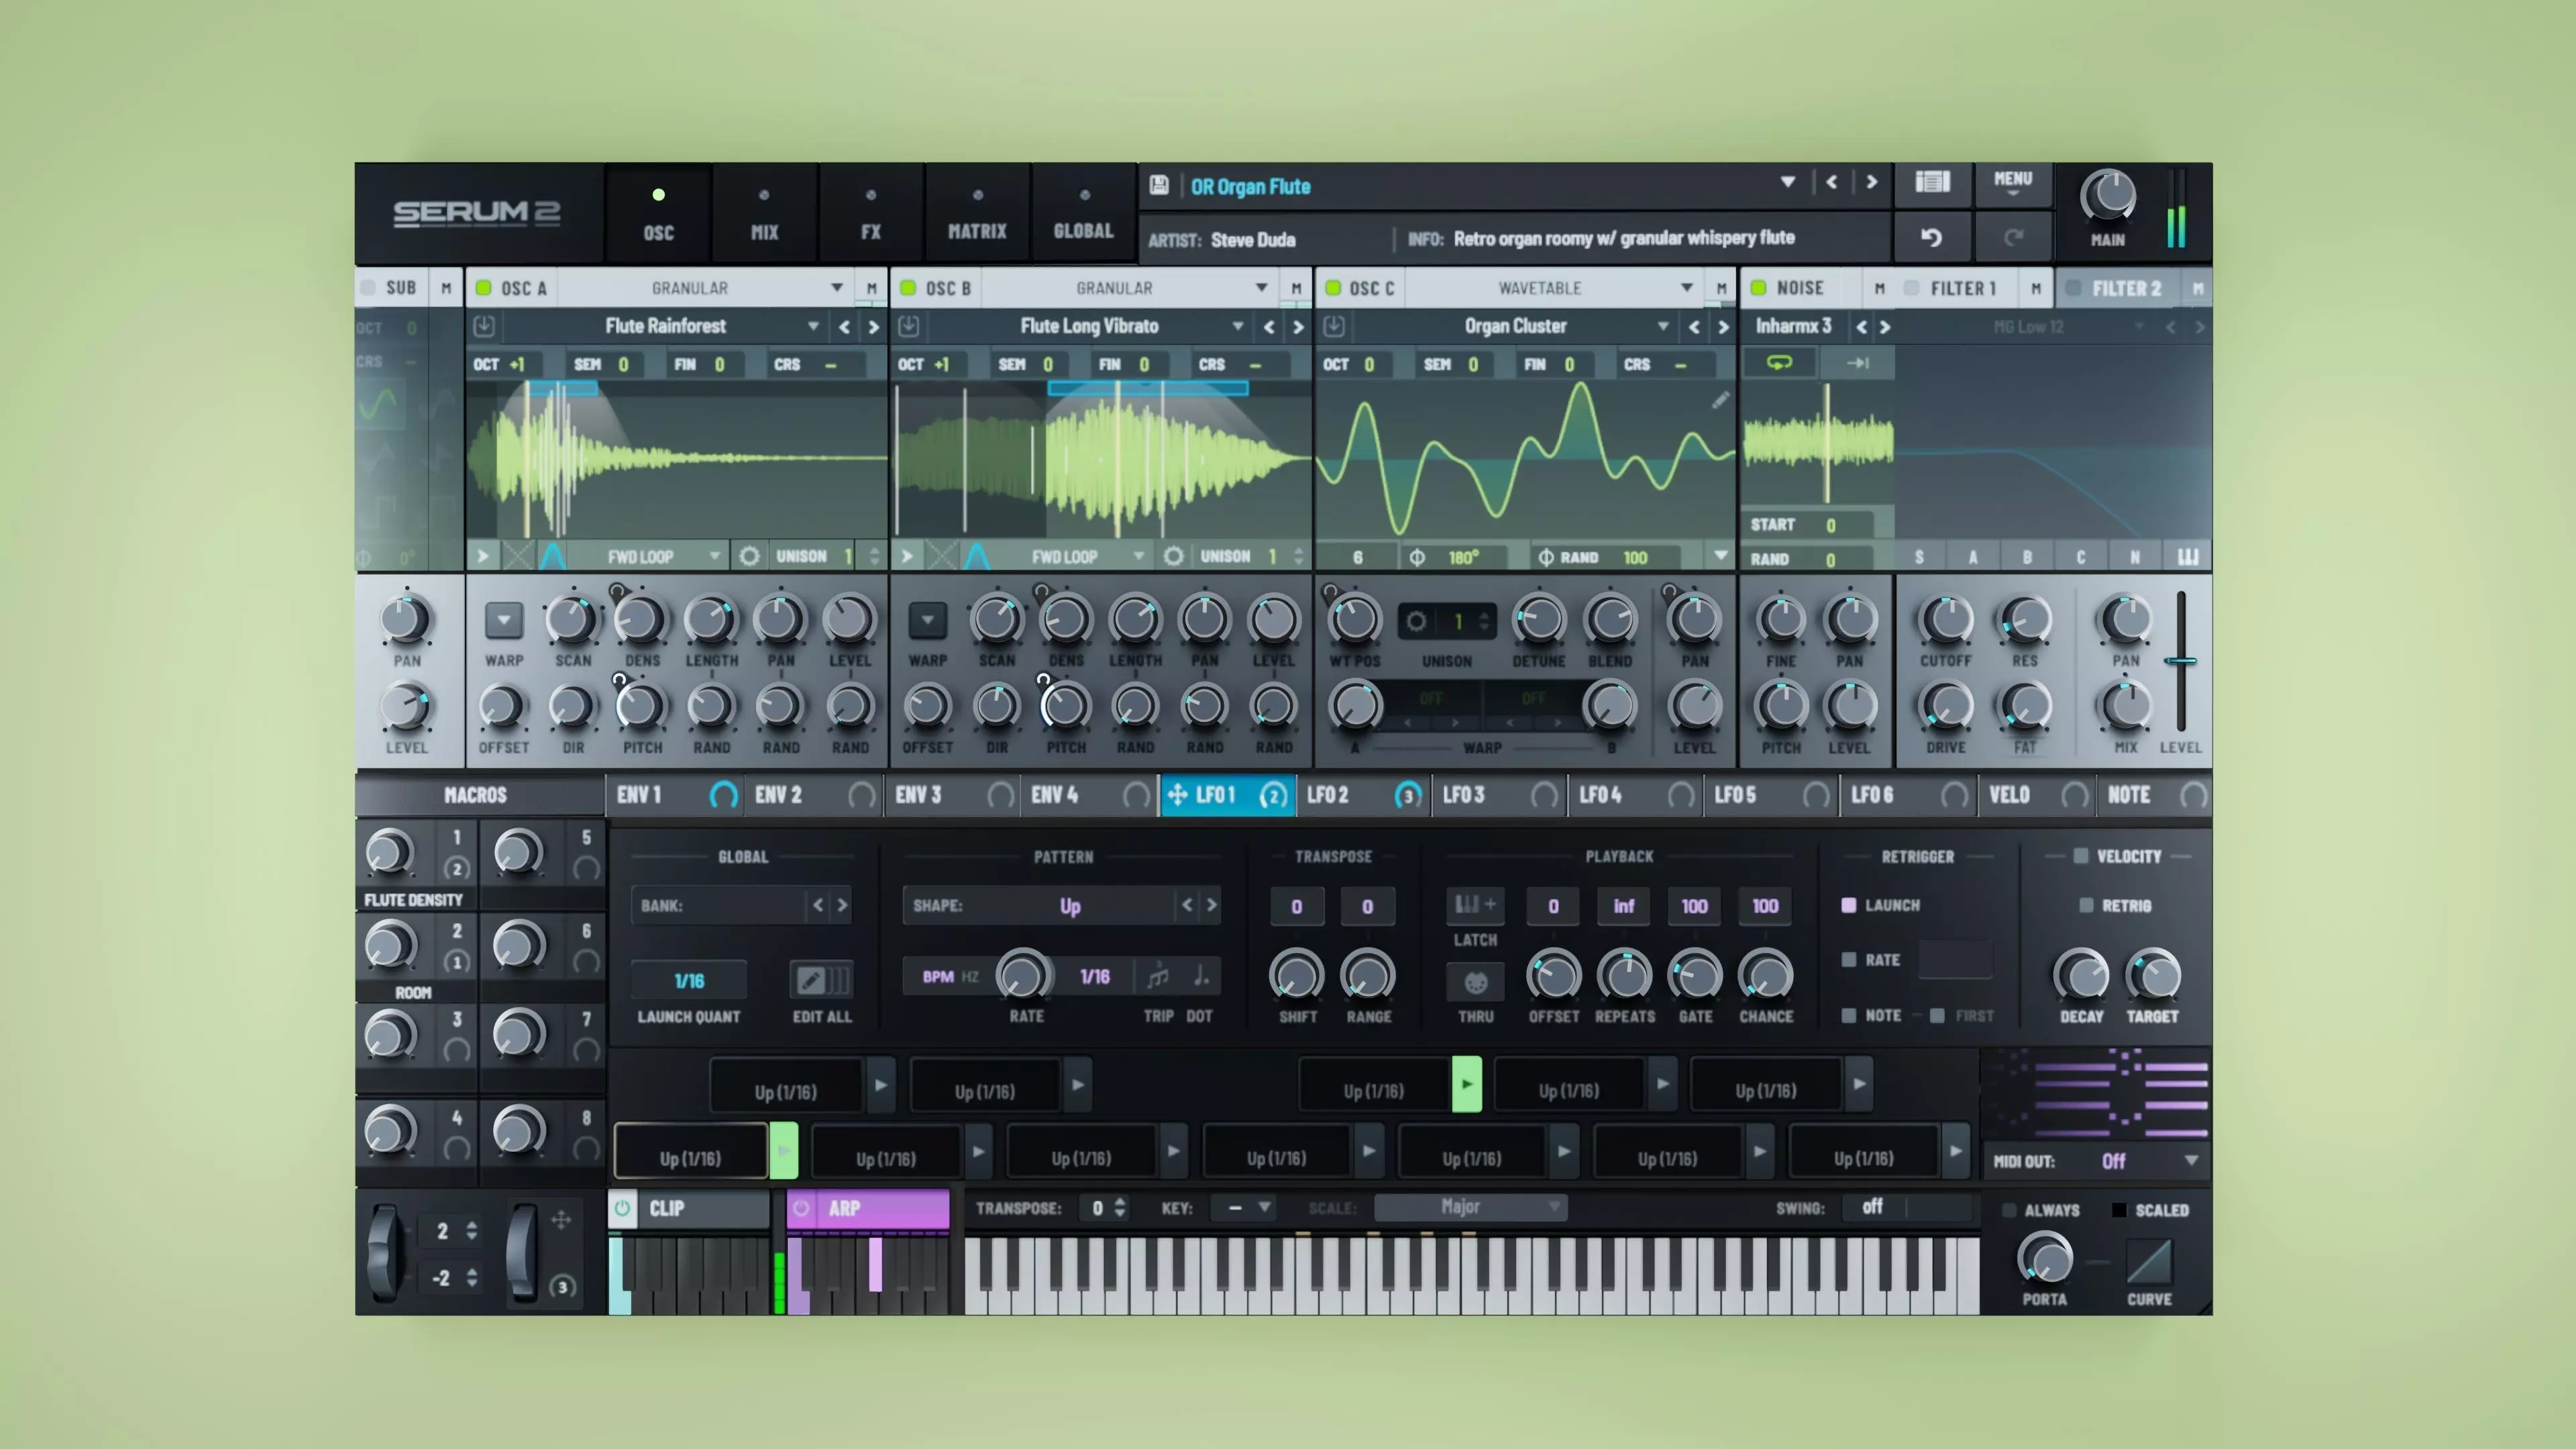Open the preset browser list icon
This screenshot has width=2576, height=1449.
pyautogui.click(x=1931, y=182)
